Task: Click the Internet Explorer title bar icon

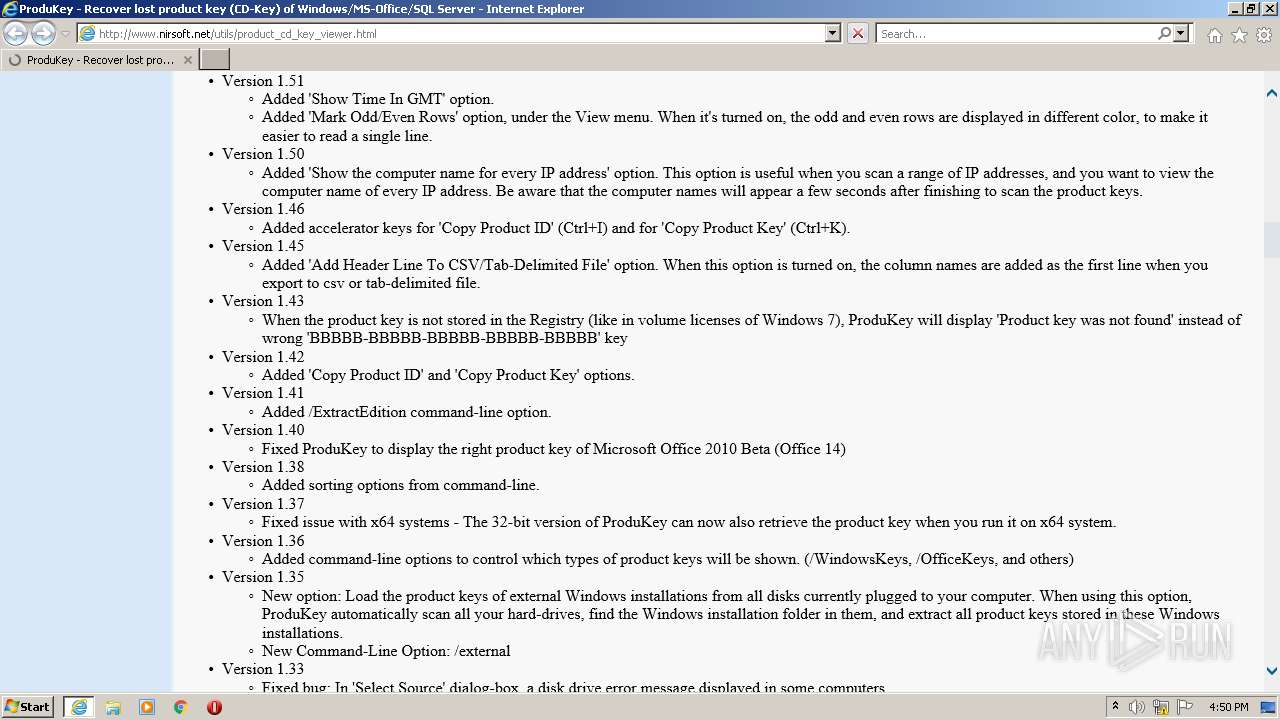Action: [x=10, y=9]
